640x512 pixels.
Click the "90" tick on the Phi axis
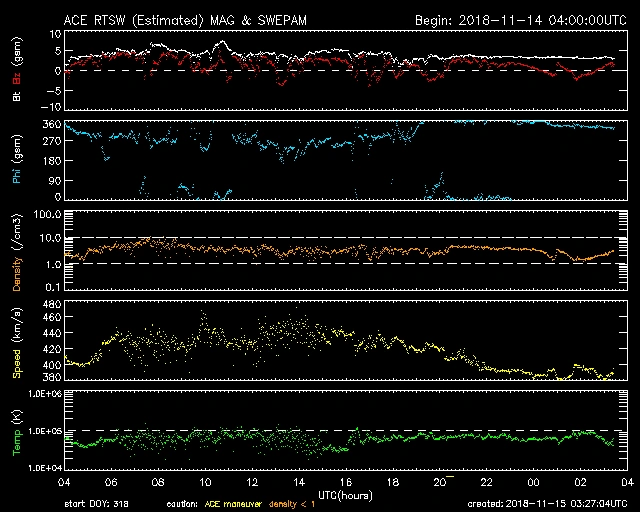[x=55, y=180]
